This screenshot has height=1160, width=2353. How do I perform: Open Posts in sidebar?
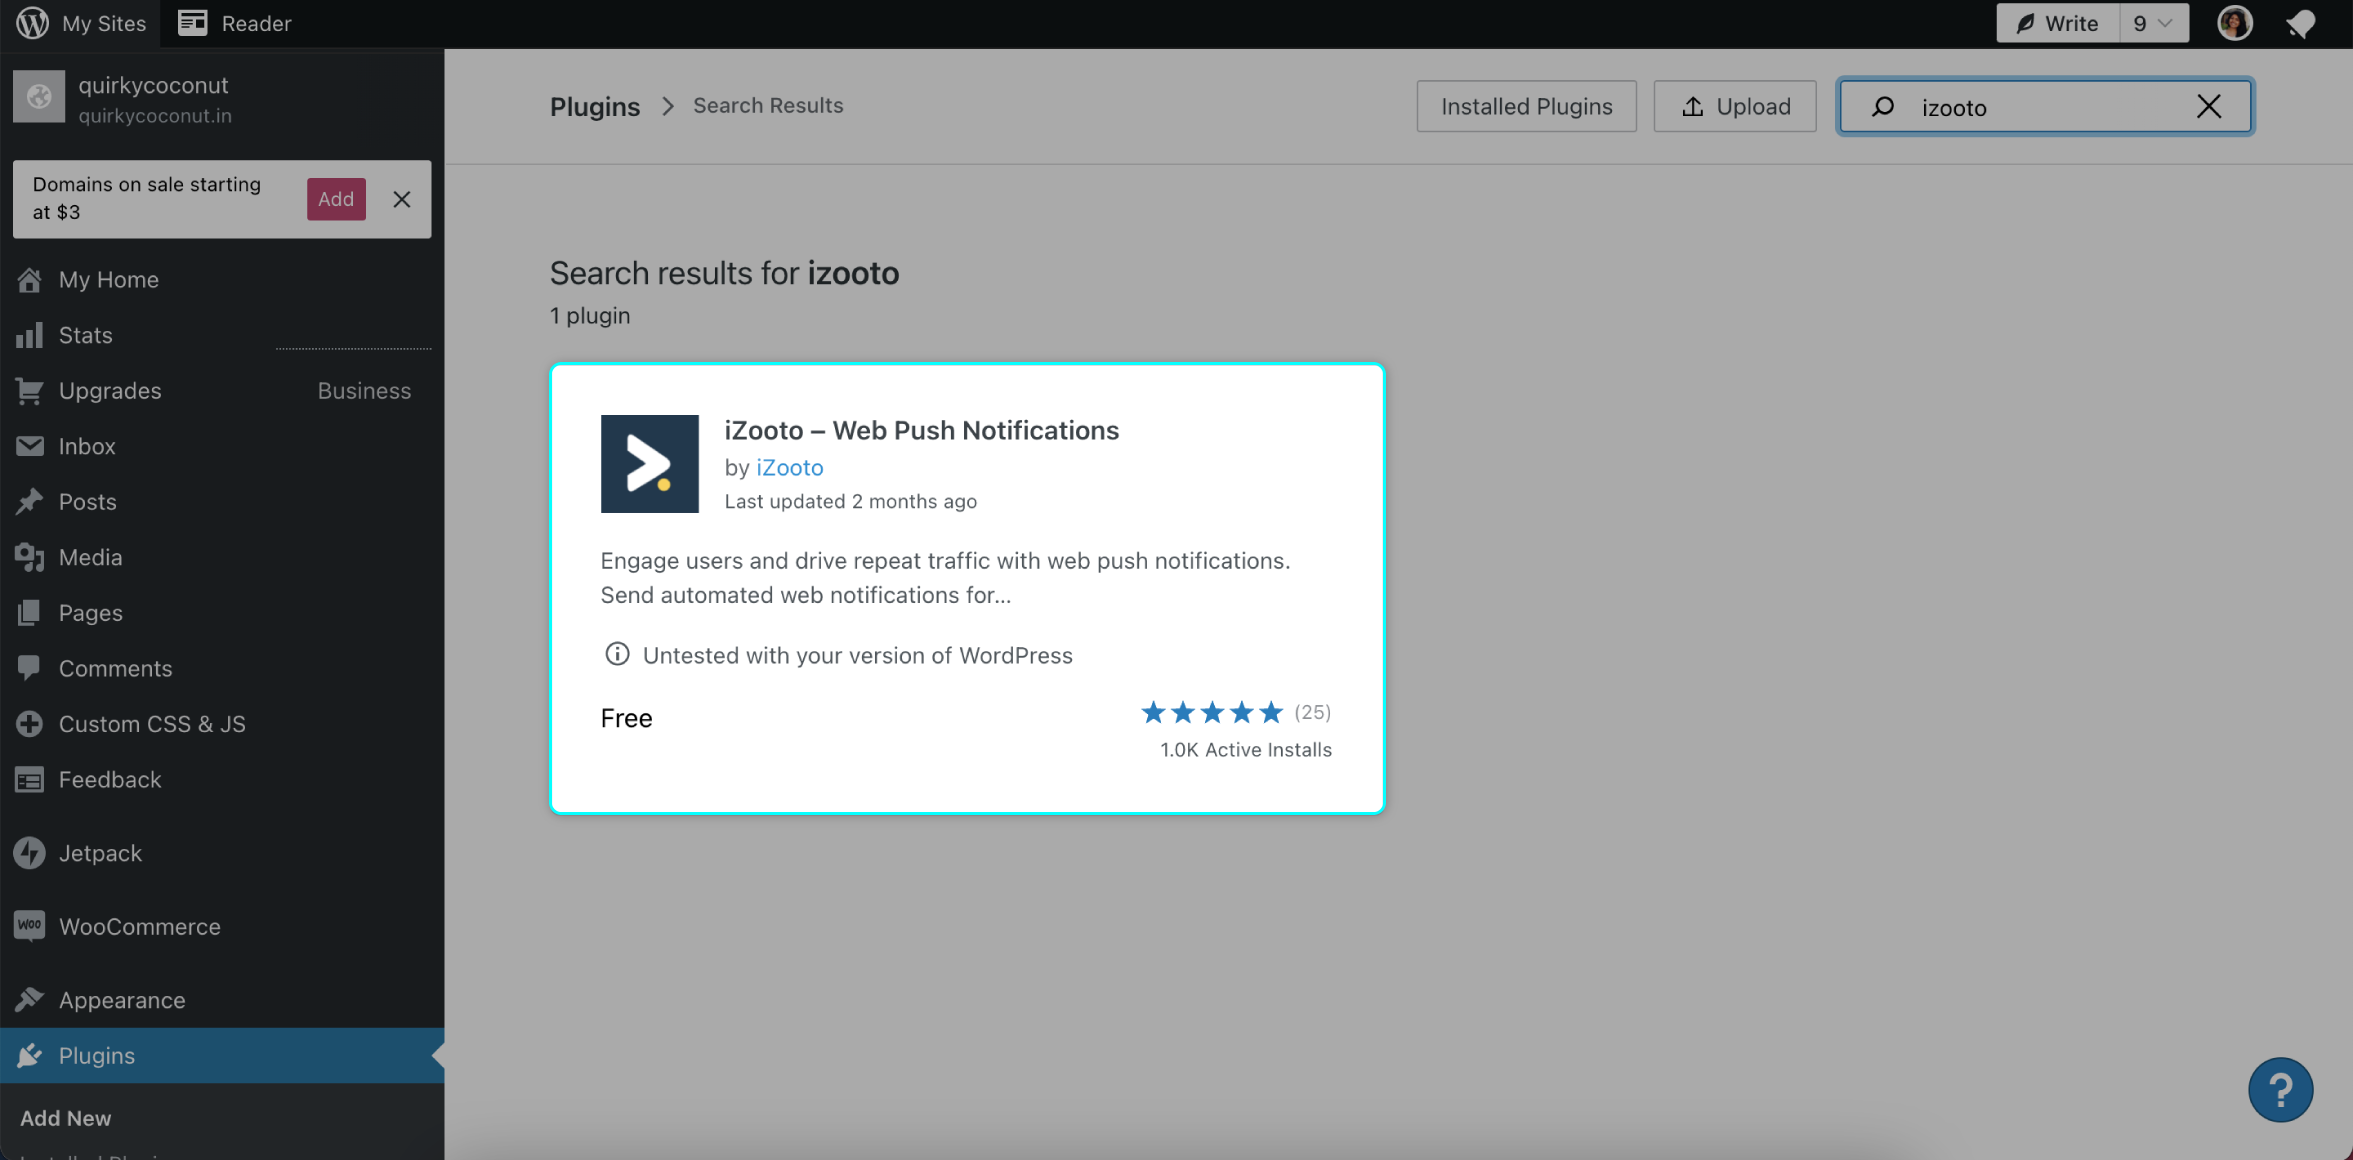(x=88, y=502)
